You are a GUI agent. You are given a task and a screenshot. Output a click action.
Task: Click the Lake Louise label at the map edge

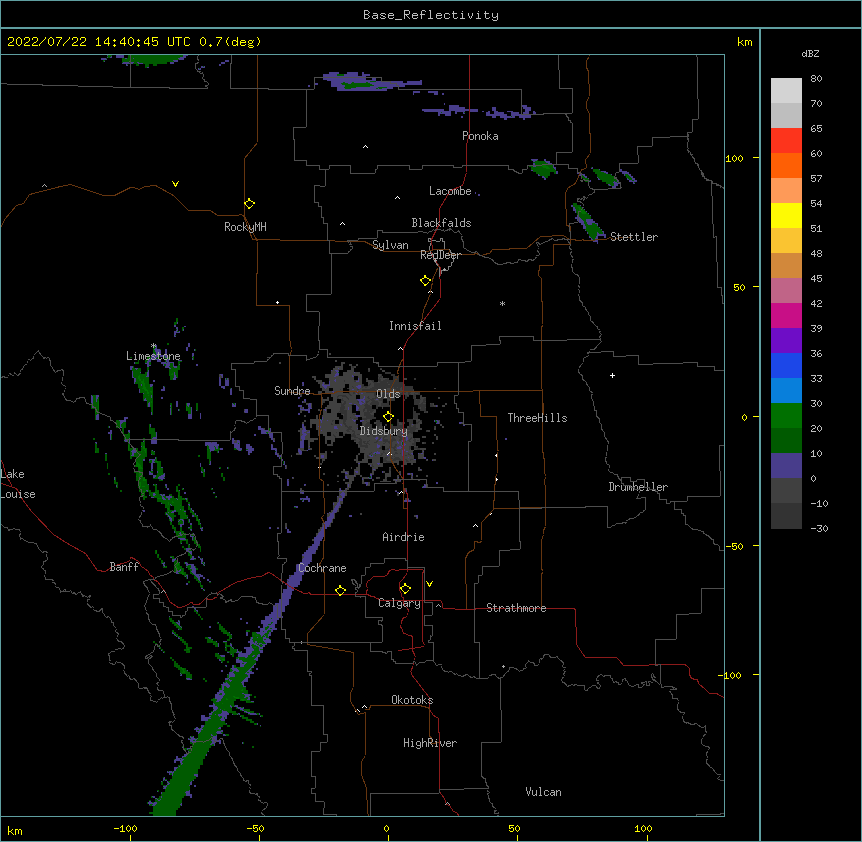click(18, 484)
